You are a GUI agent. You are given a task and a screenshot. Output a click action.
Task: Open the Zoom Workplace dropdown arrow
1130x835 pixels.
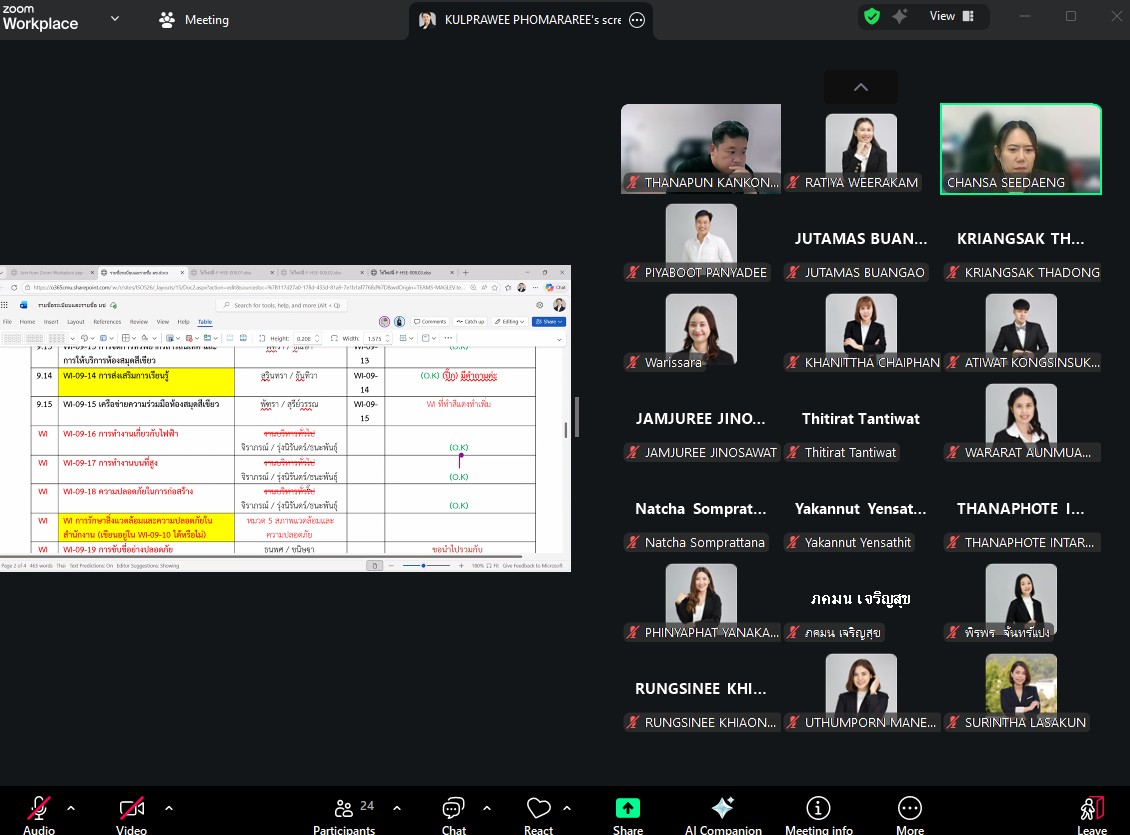coord(115,18)
